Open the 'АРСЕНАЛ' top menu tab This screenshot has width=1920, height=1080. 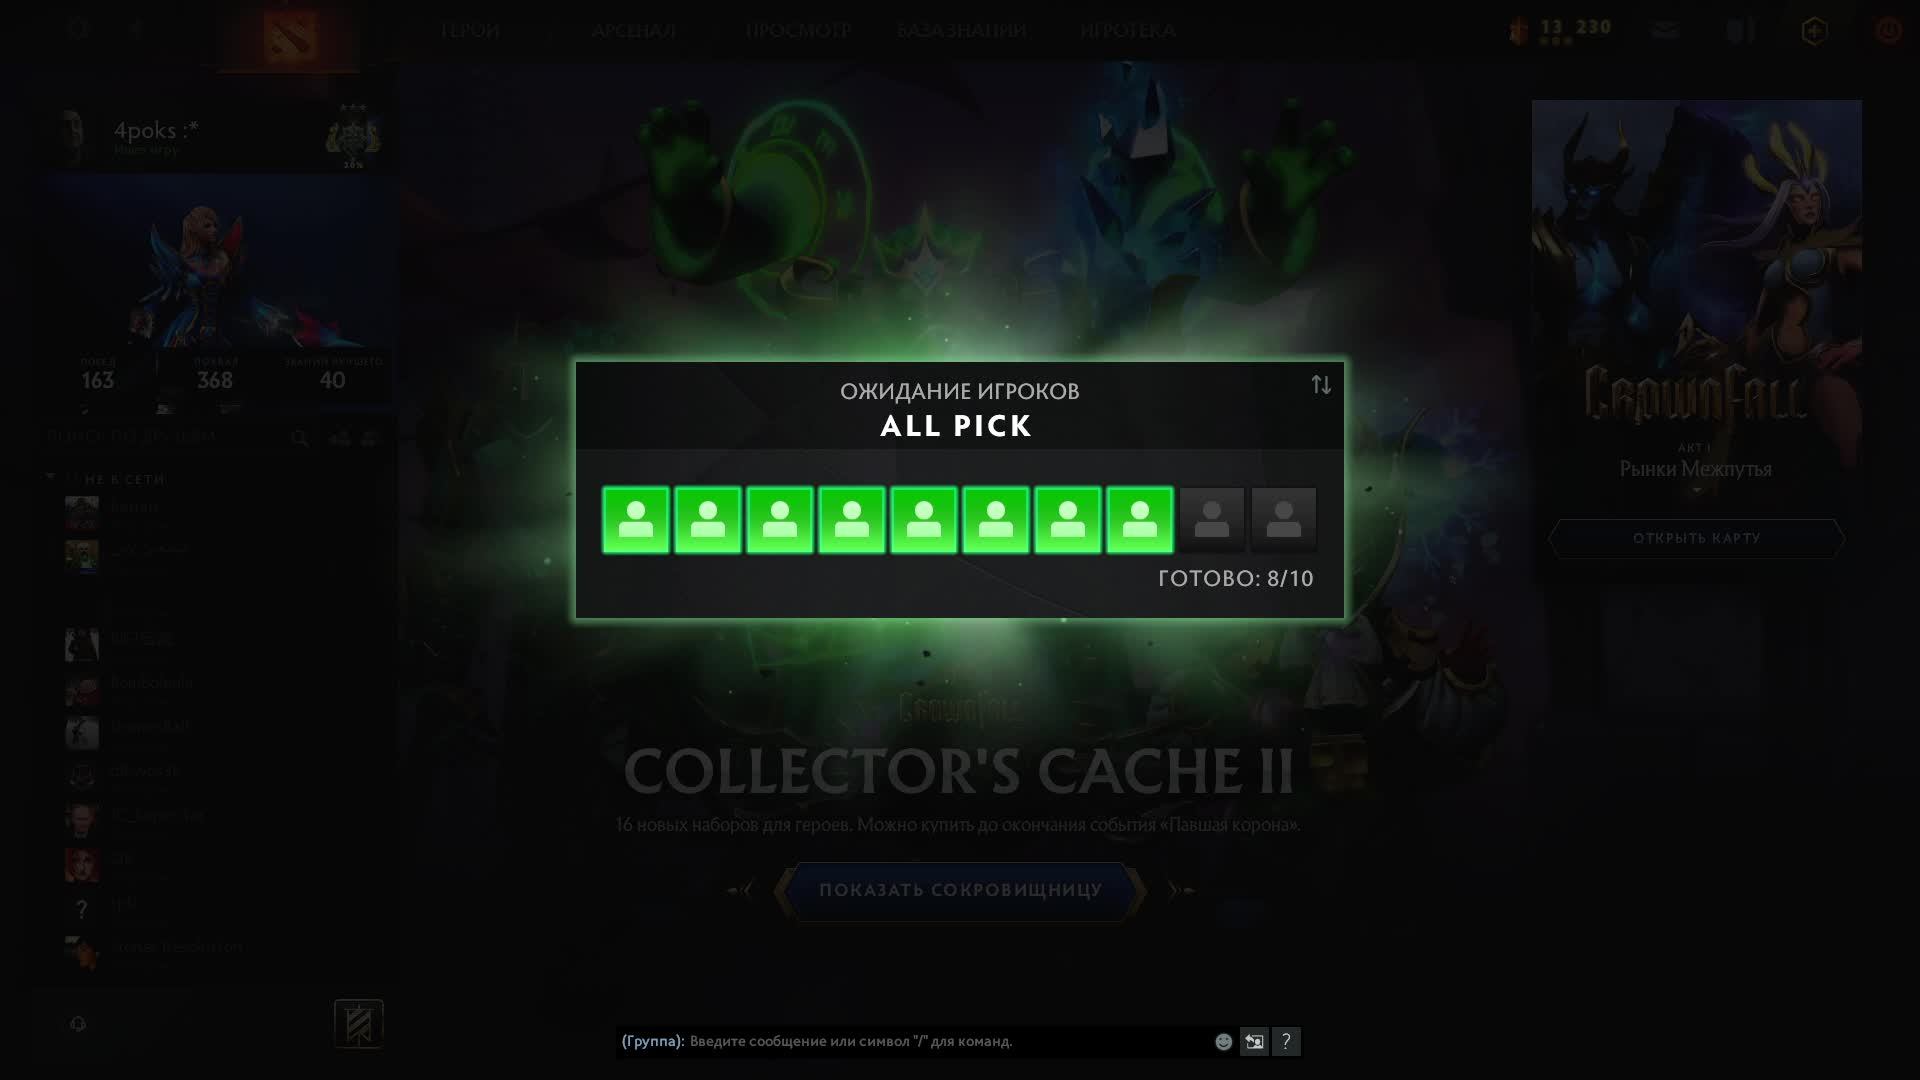(634, 30)
